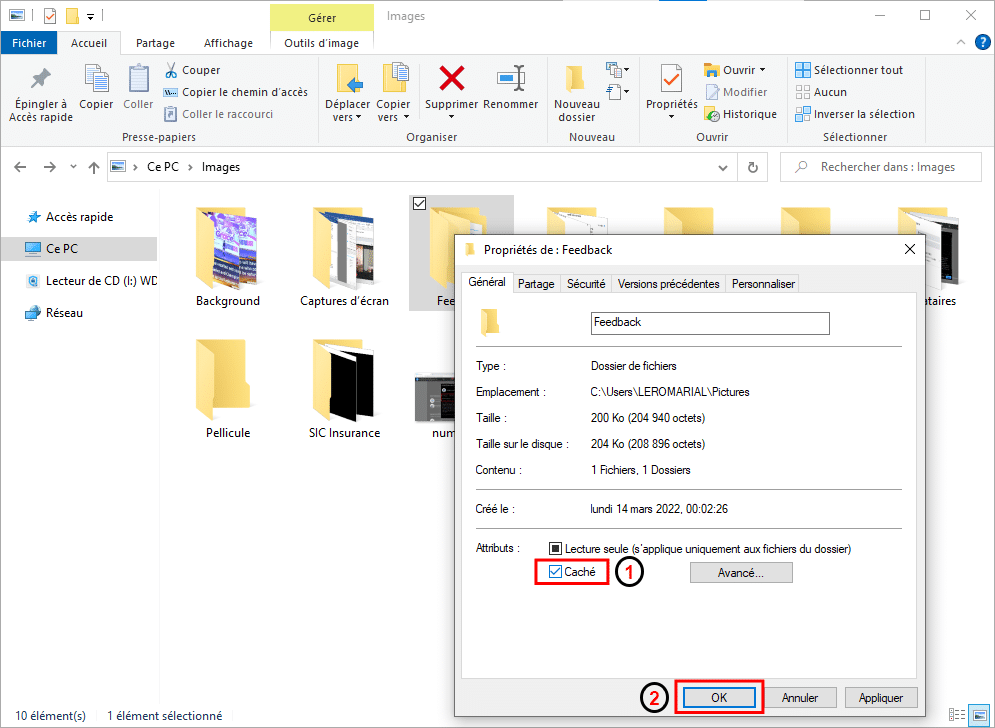
Task: Go back with the left arrow
Action: point(20,167)
